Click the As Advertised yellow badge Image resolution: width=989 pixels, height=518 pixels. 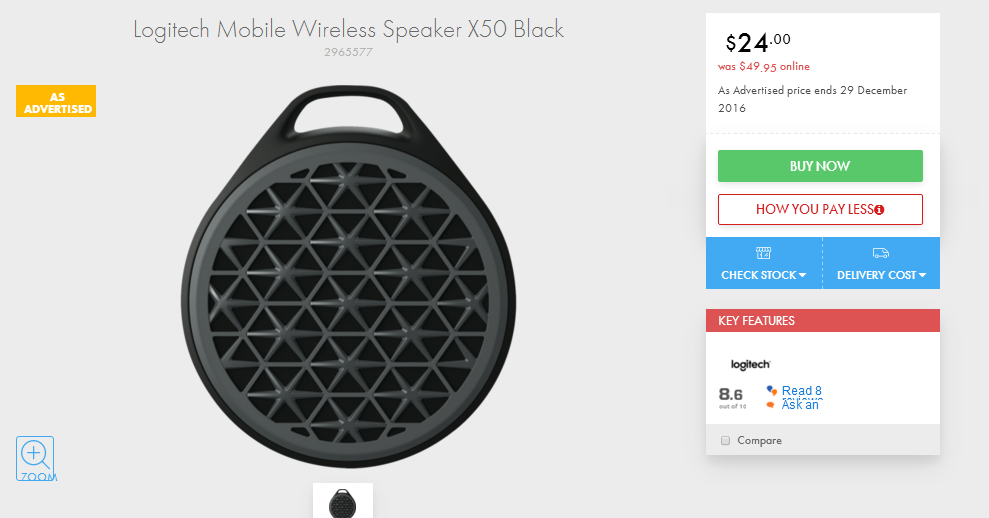[56, 101]
